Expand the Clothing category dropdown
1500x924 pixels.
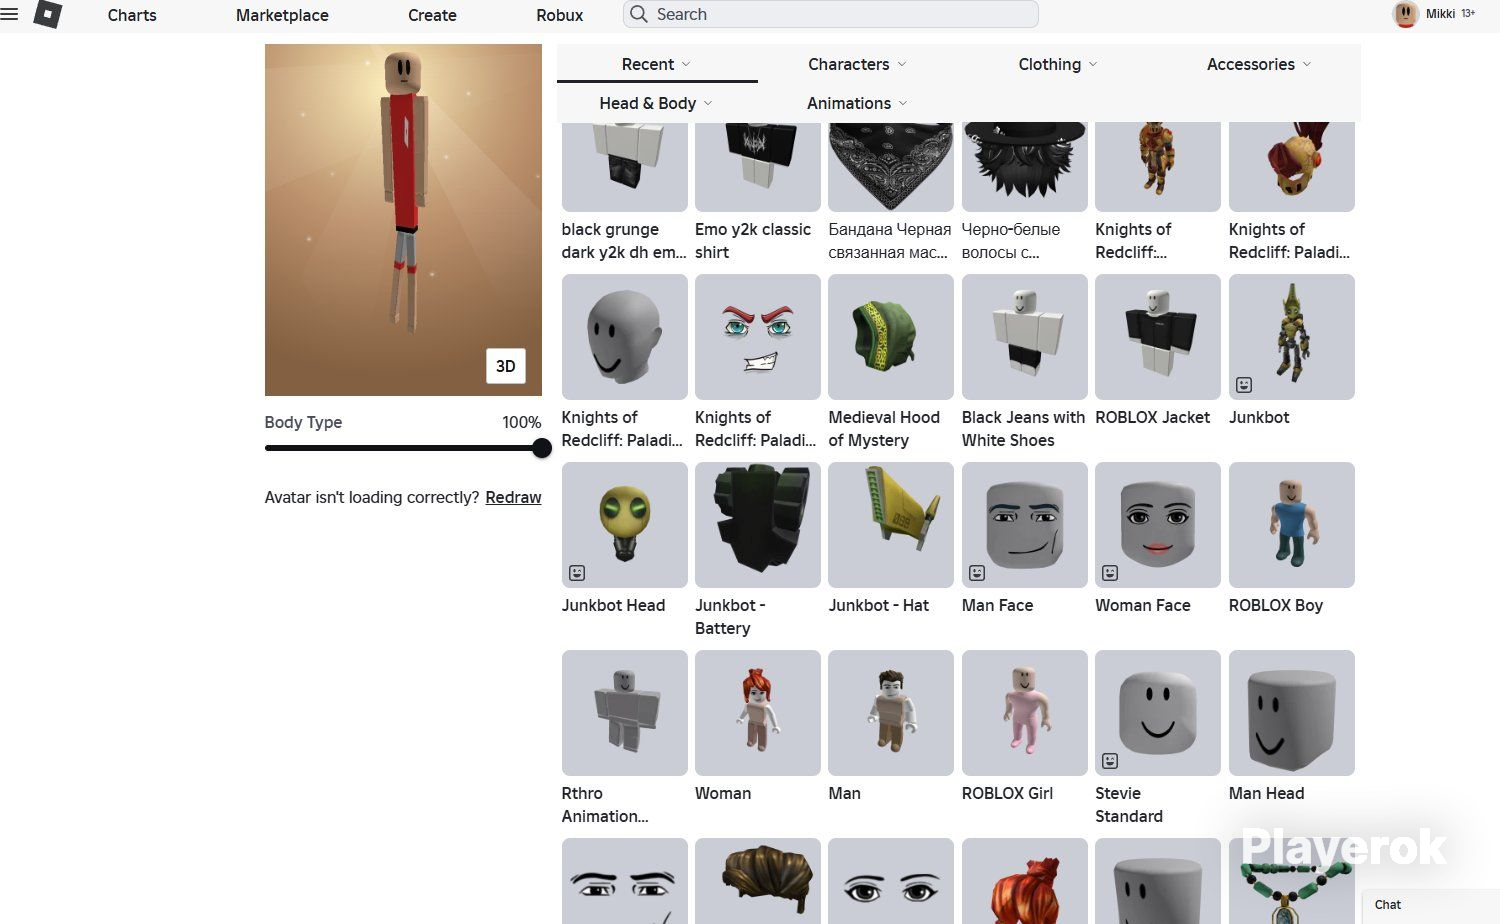point(1058,64)
